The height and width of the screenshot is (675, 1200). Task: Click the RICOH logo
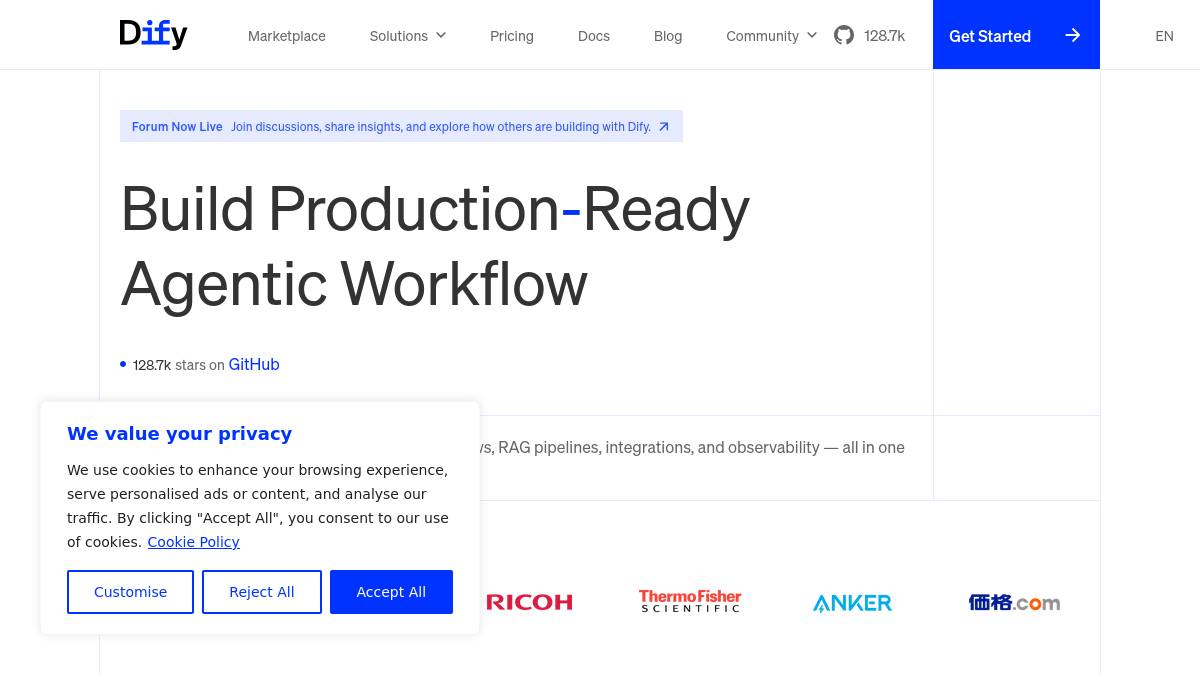pos(529,602)
